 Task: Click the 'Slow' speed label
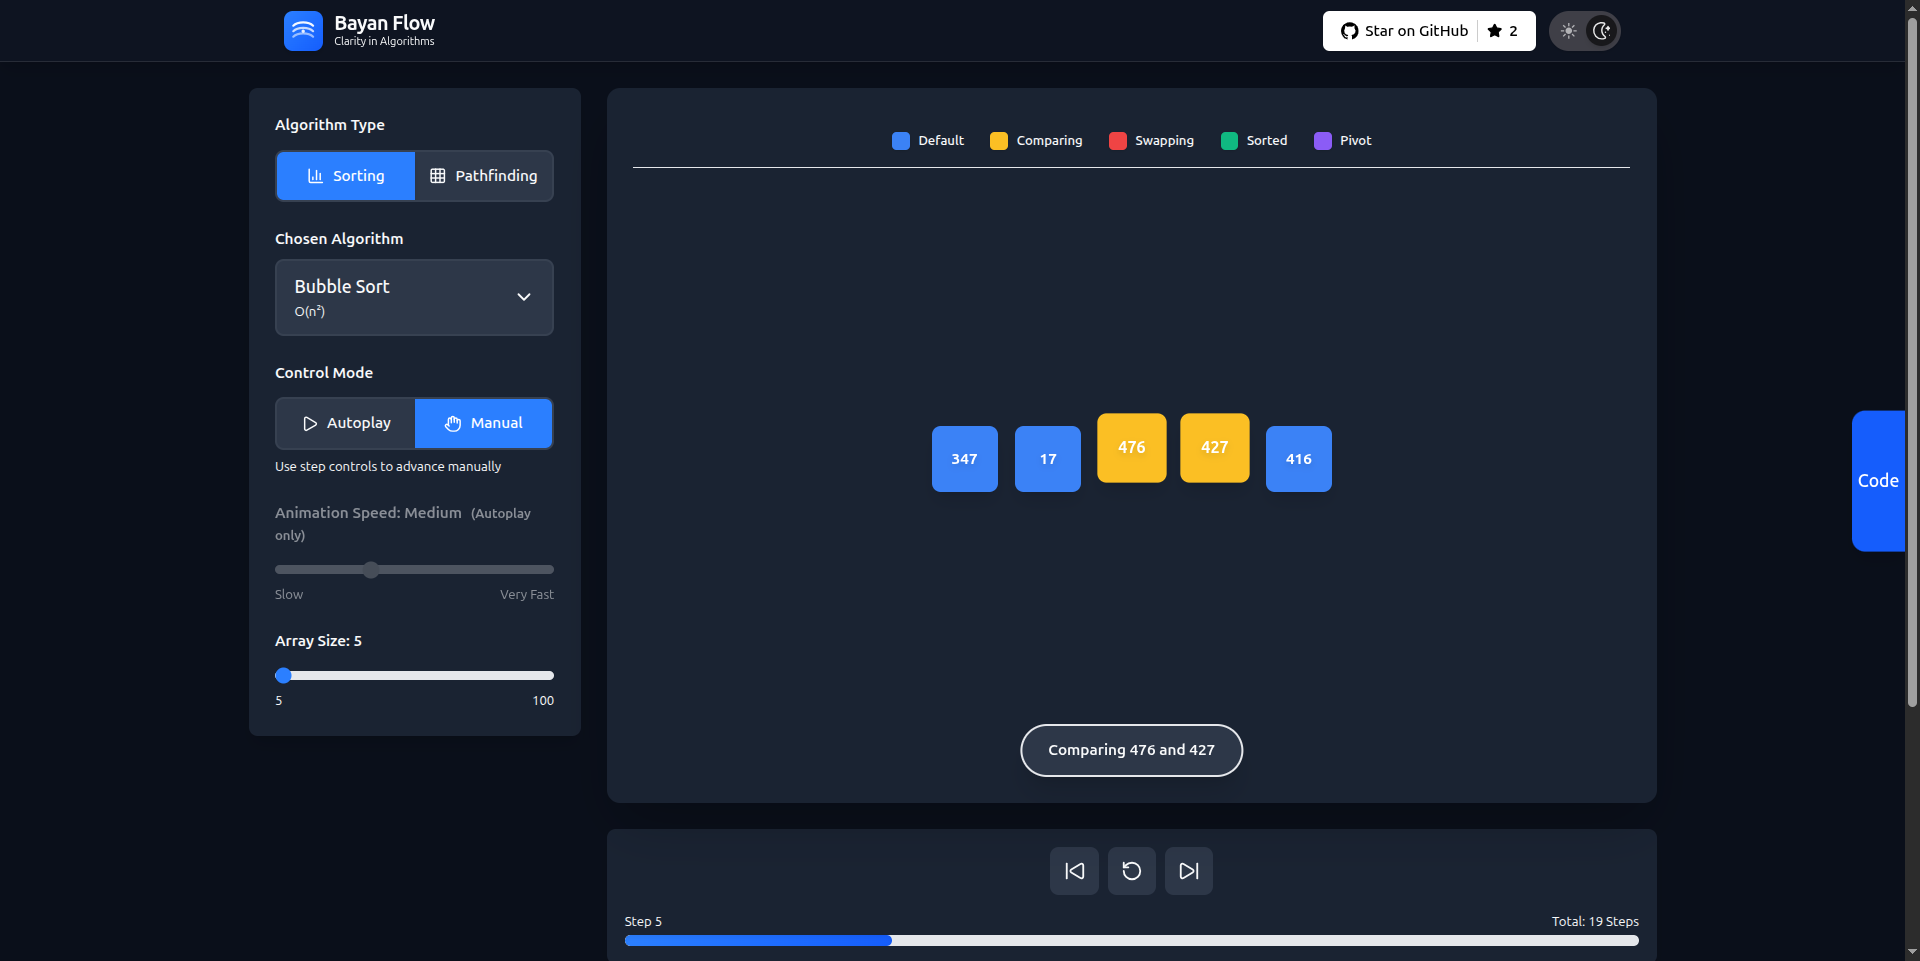[x=289, y=594]
